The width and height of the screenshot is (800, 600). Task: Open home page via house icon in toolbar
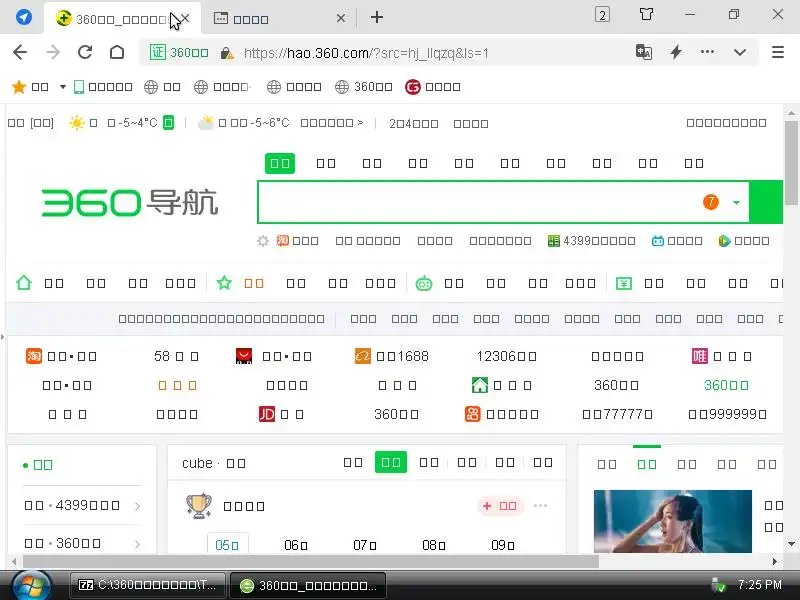pyautogui.click(x=117, y=52)
